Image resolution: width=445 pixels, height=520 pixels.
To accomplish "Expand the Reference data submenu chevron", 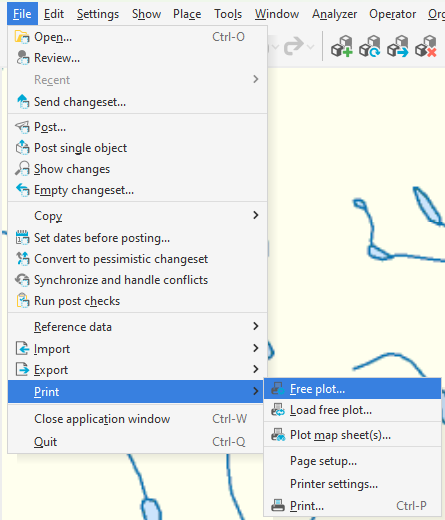I will 256,326.
